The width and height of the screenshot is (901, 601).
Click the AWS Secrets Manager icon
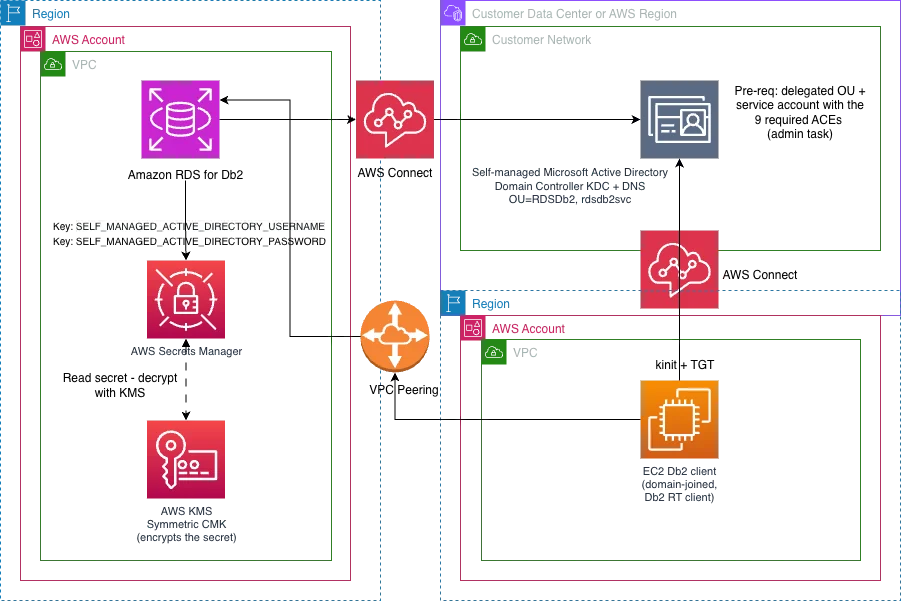pos(186,299)
